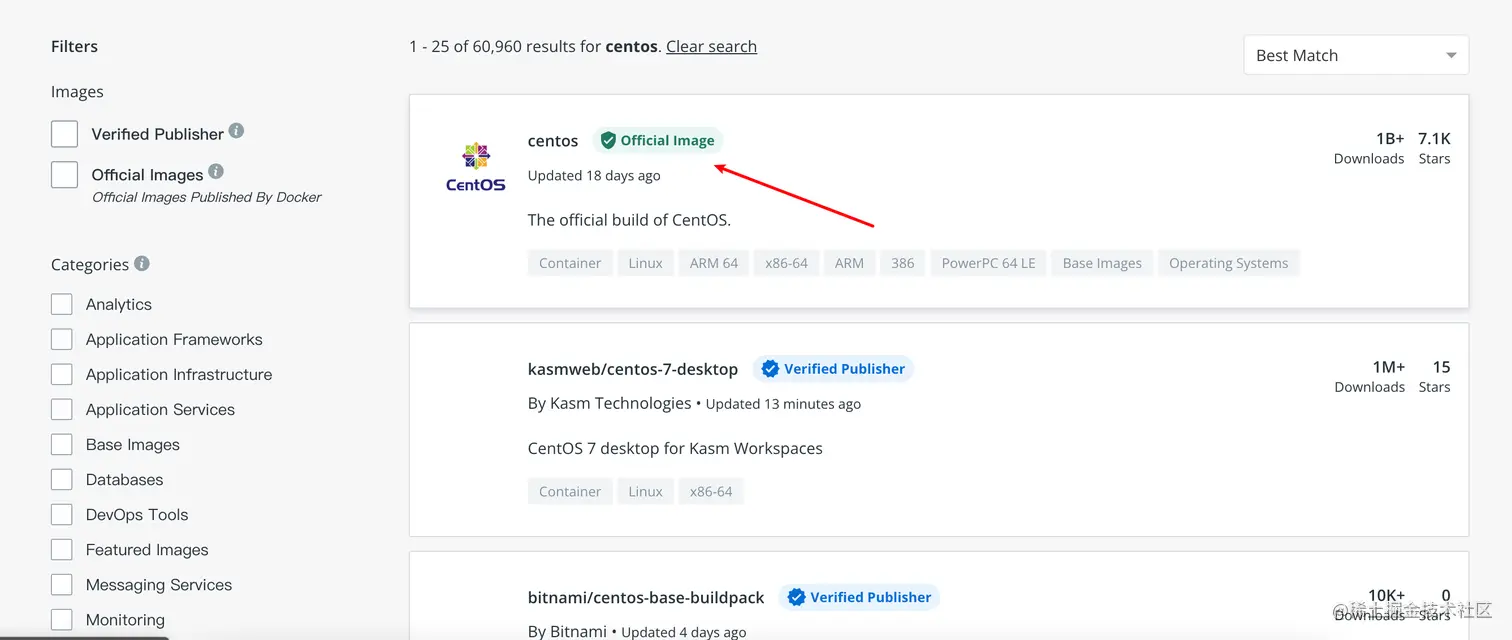
Task: Click the Clear search link
Action: 711,46
